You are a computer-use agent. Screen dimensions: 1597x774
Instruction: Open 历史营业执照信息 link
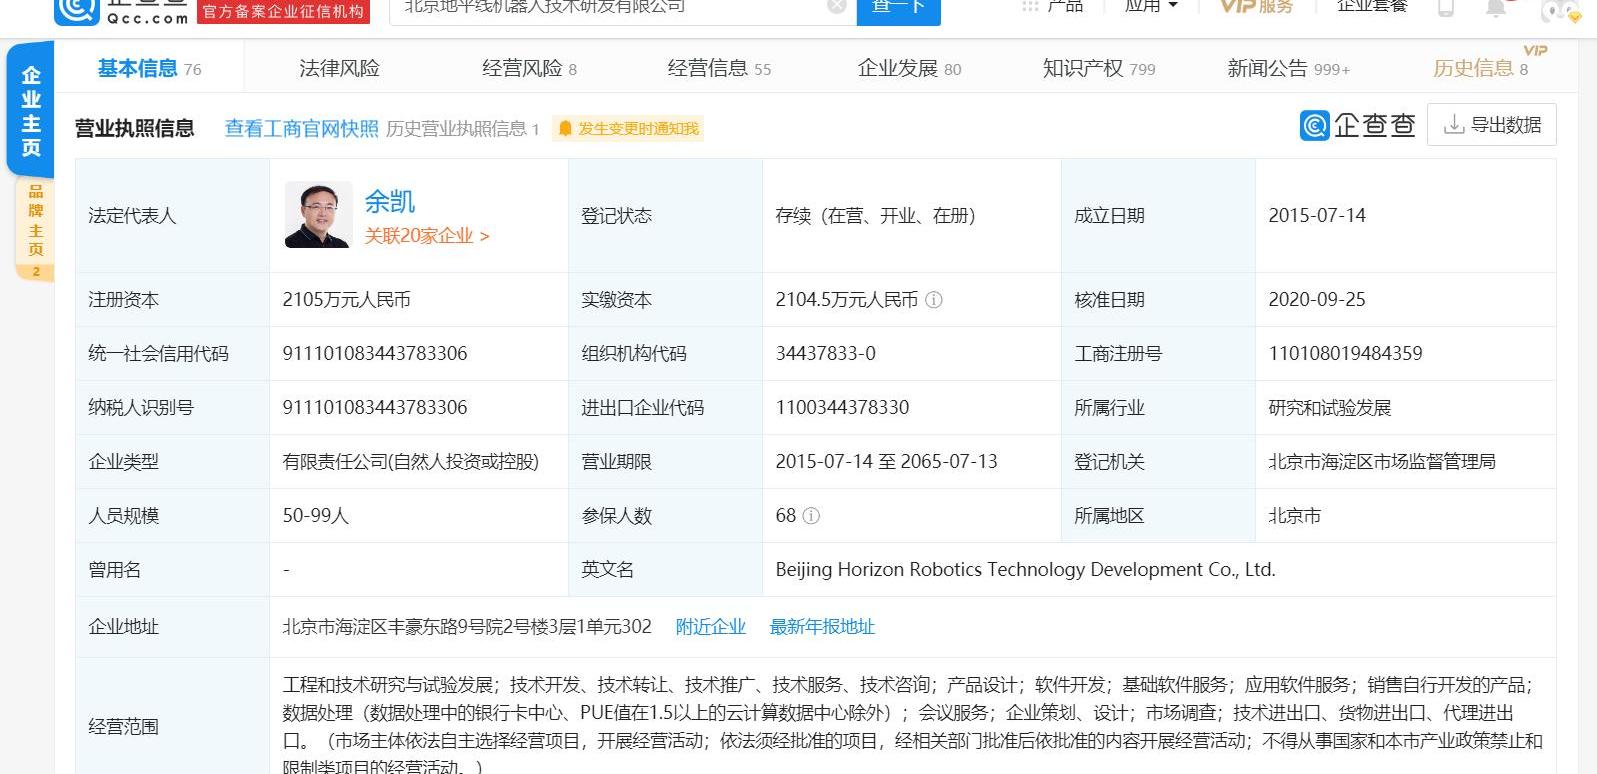(462, 128)
